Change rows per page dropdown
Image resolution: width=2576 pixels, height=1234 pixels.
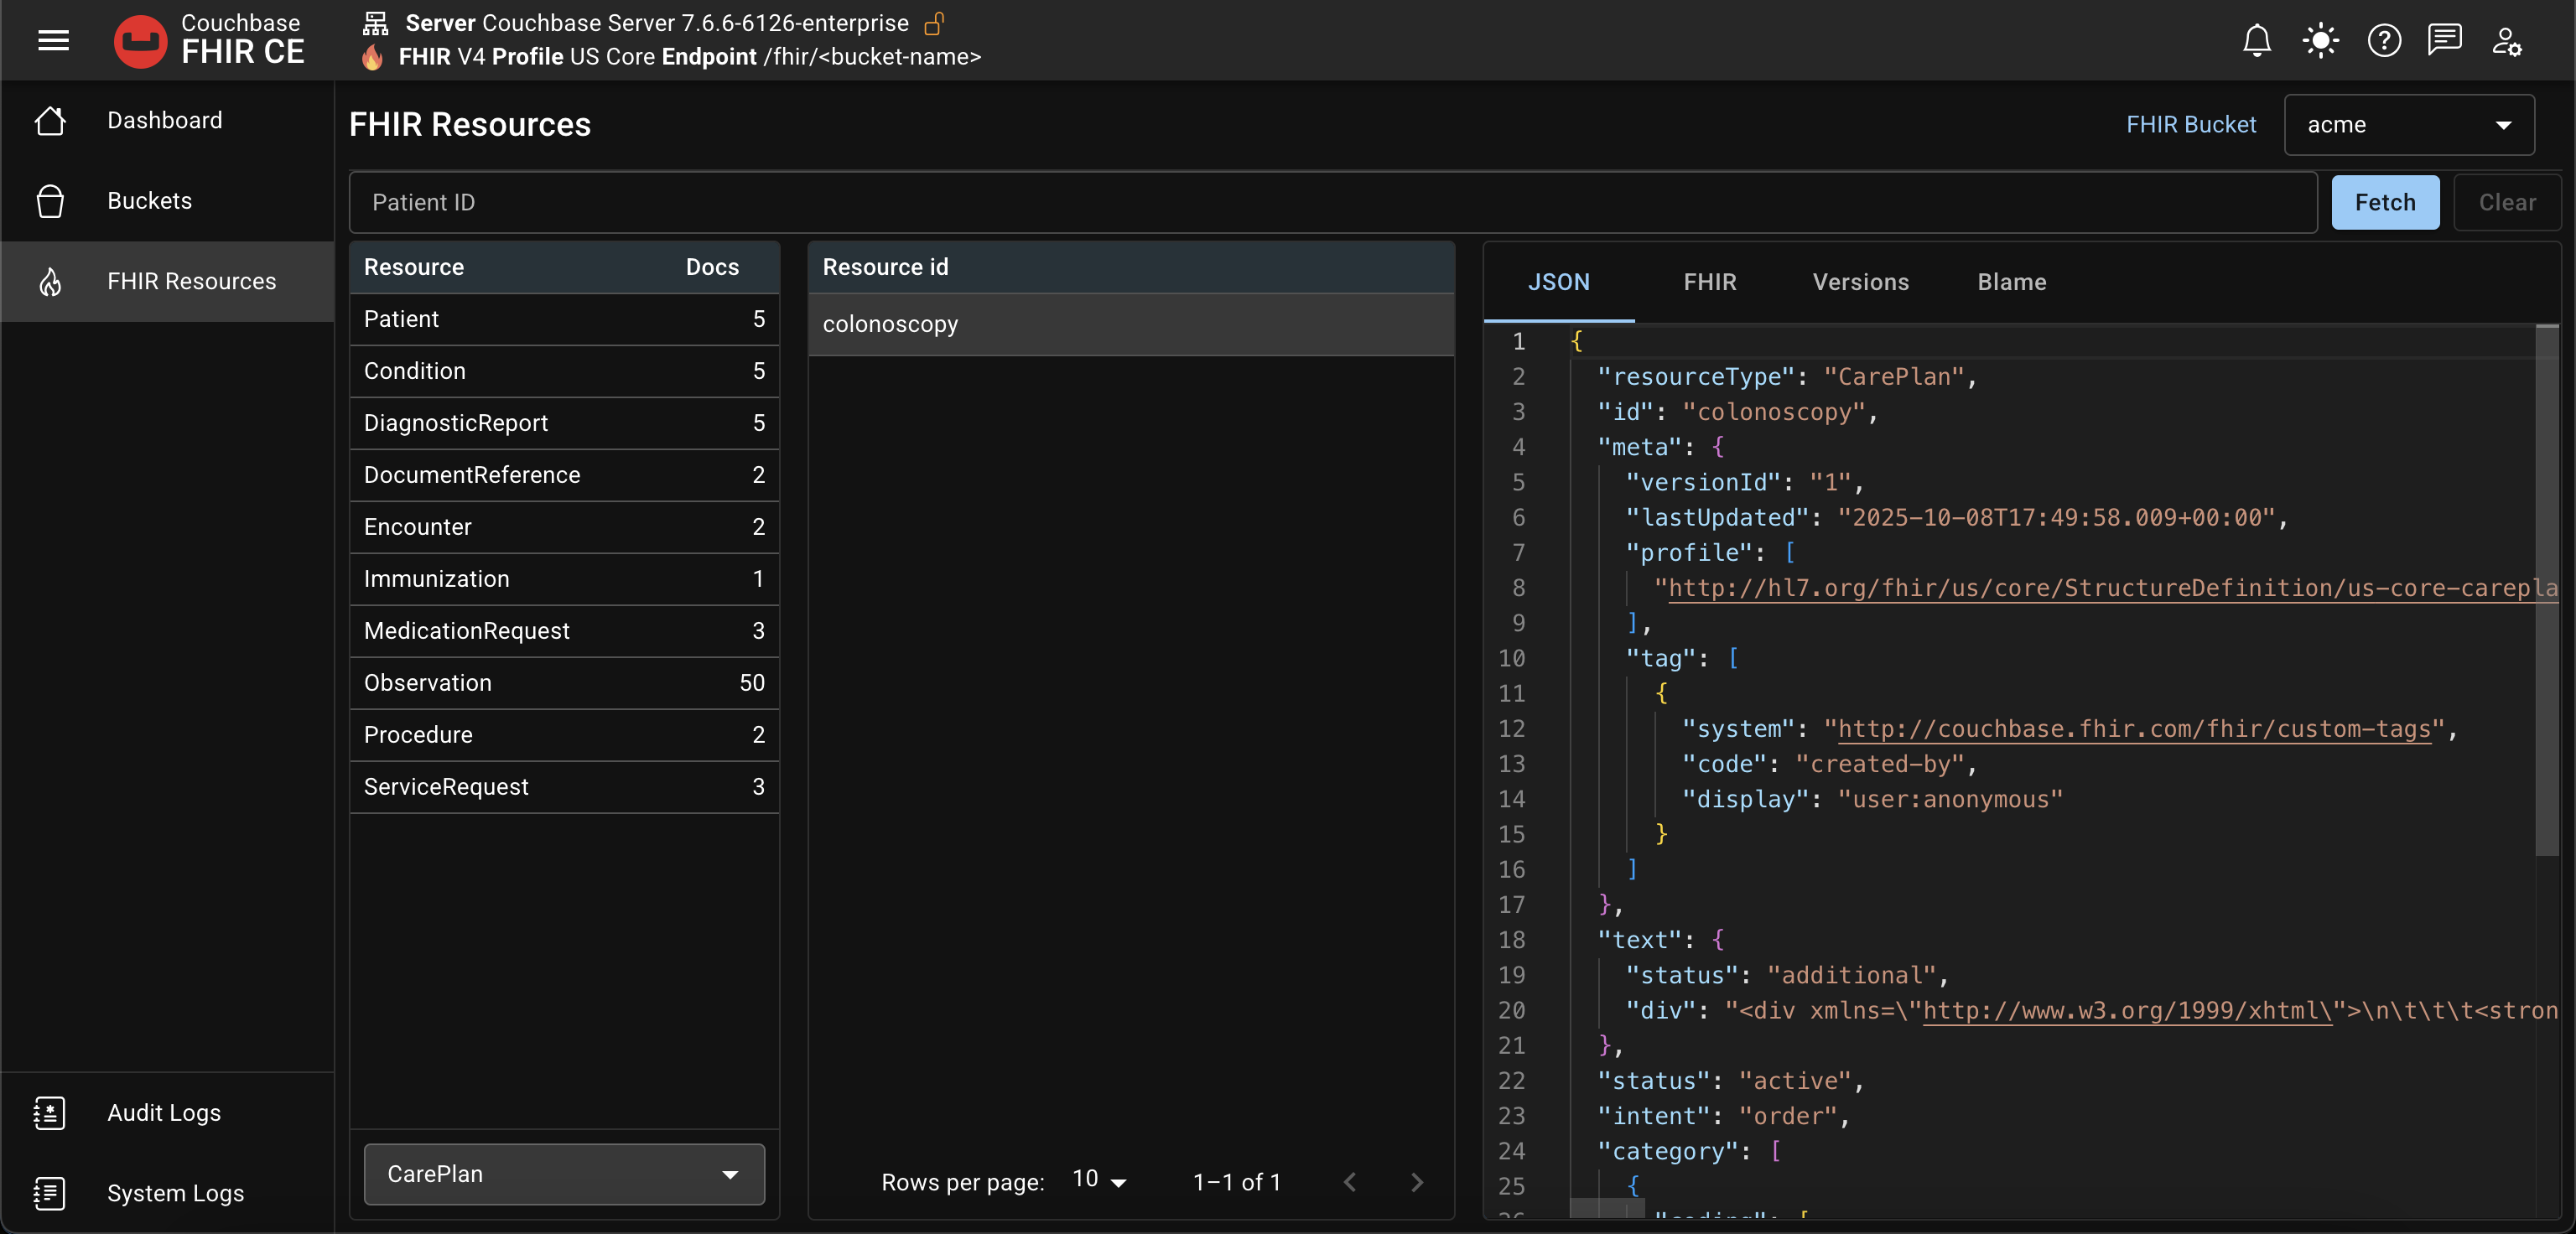coord(1099,1180)
